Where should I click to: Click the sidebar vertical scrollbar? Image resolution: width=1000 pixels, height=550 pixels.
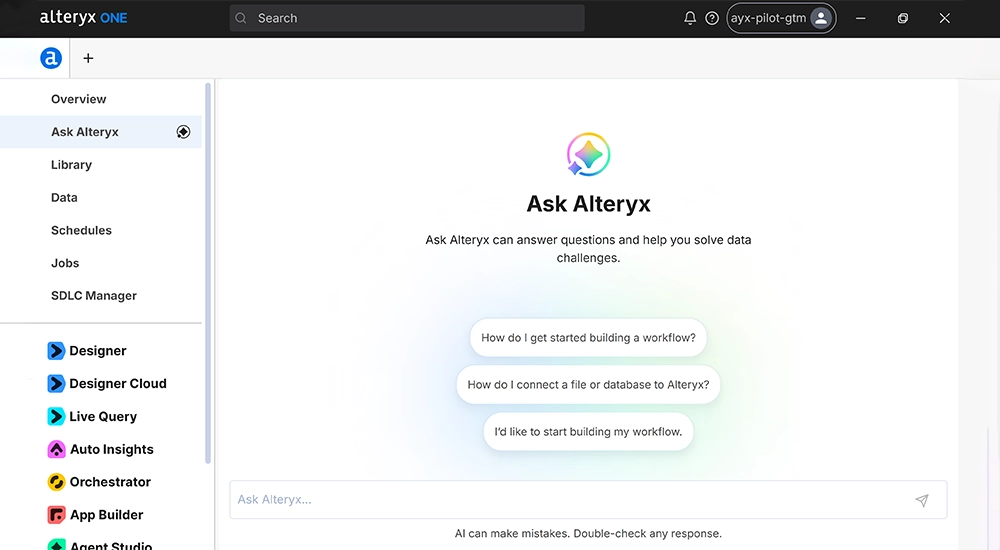[208, 273]
